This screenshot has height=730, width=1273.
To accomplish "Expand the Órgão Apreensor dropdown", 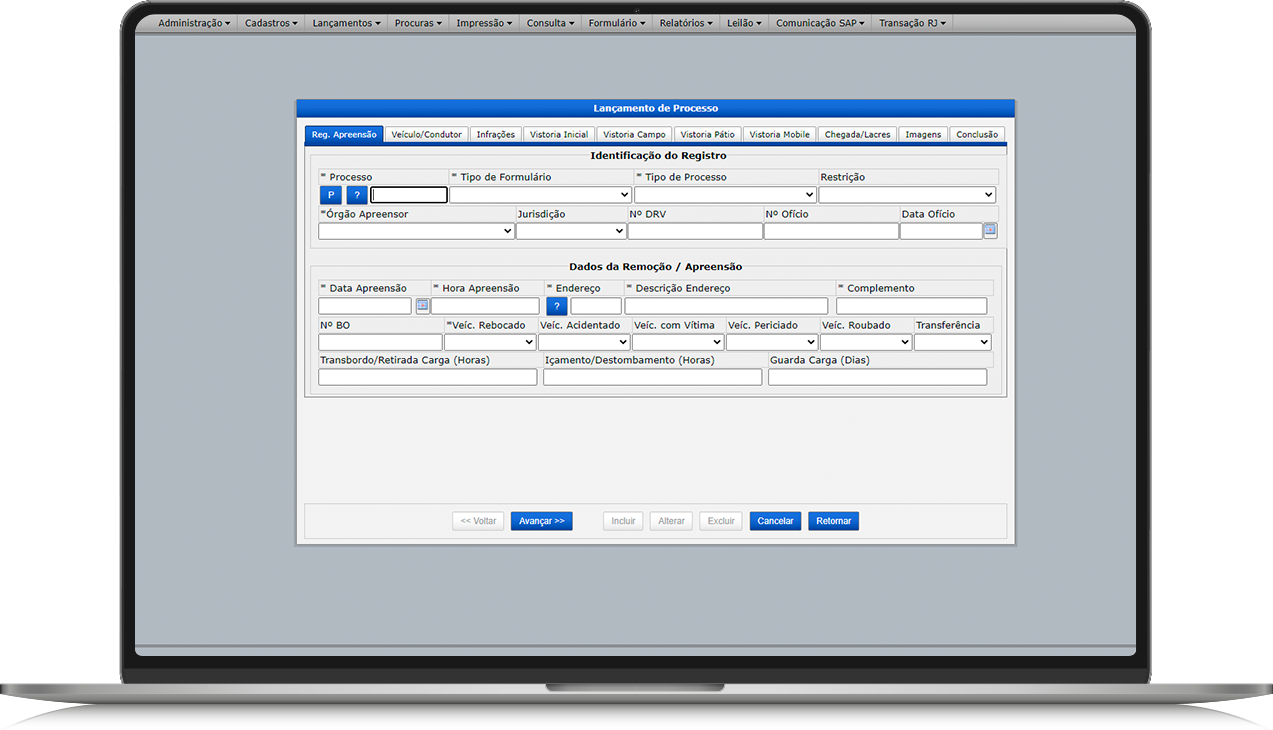I will (x=416, y=231).
